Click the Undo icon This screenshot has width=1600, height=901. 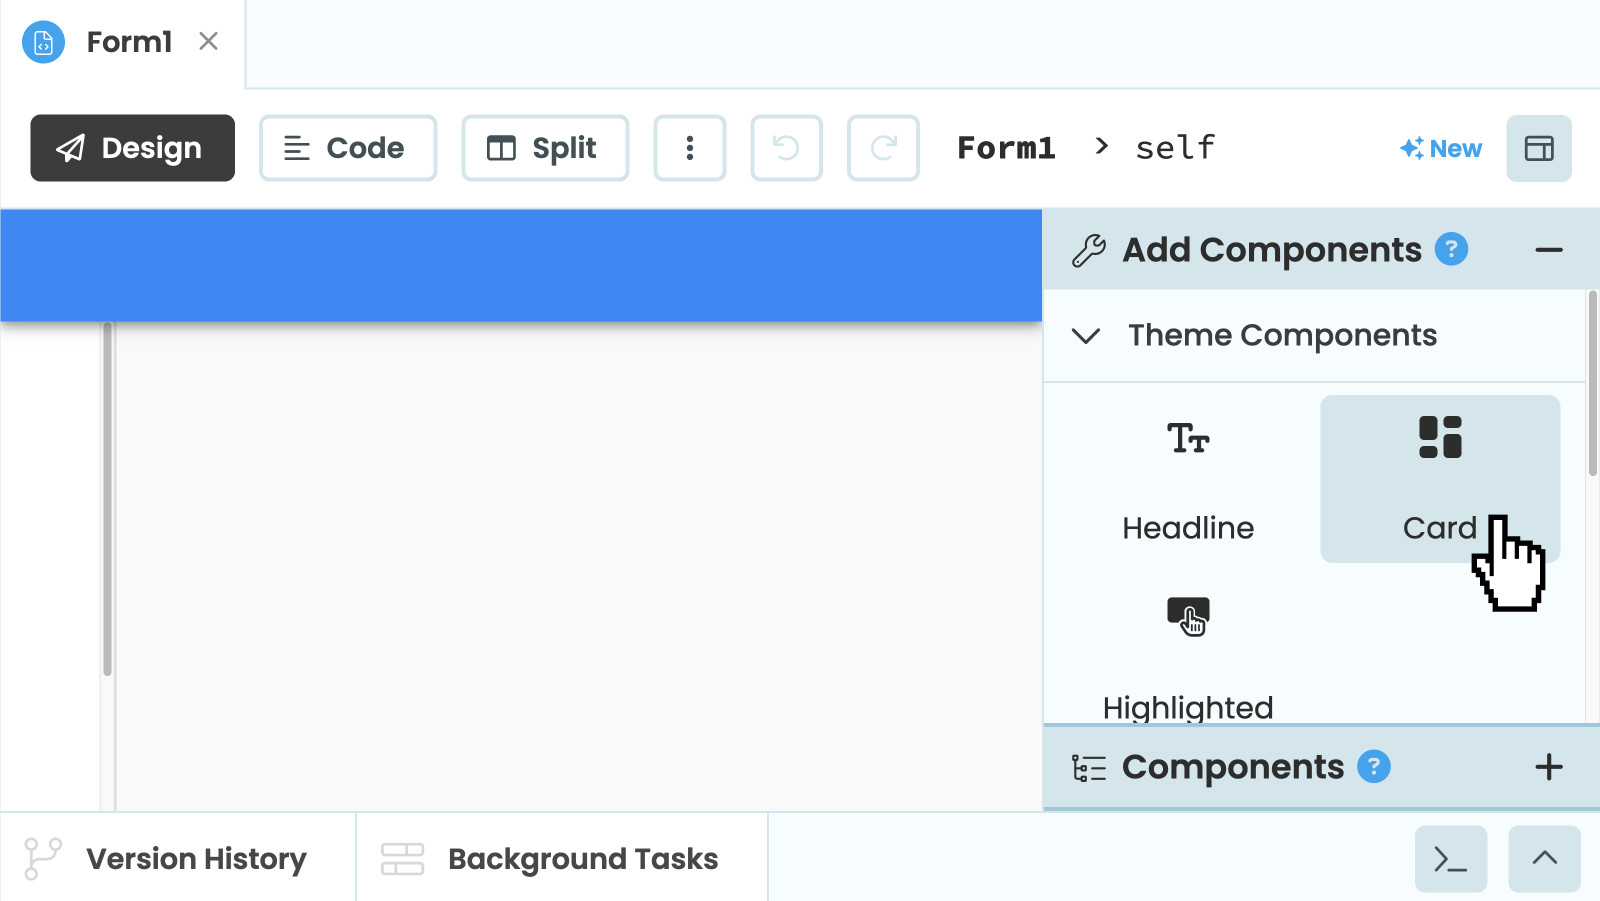[x=786, y=148]
